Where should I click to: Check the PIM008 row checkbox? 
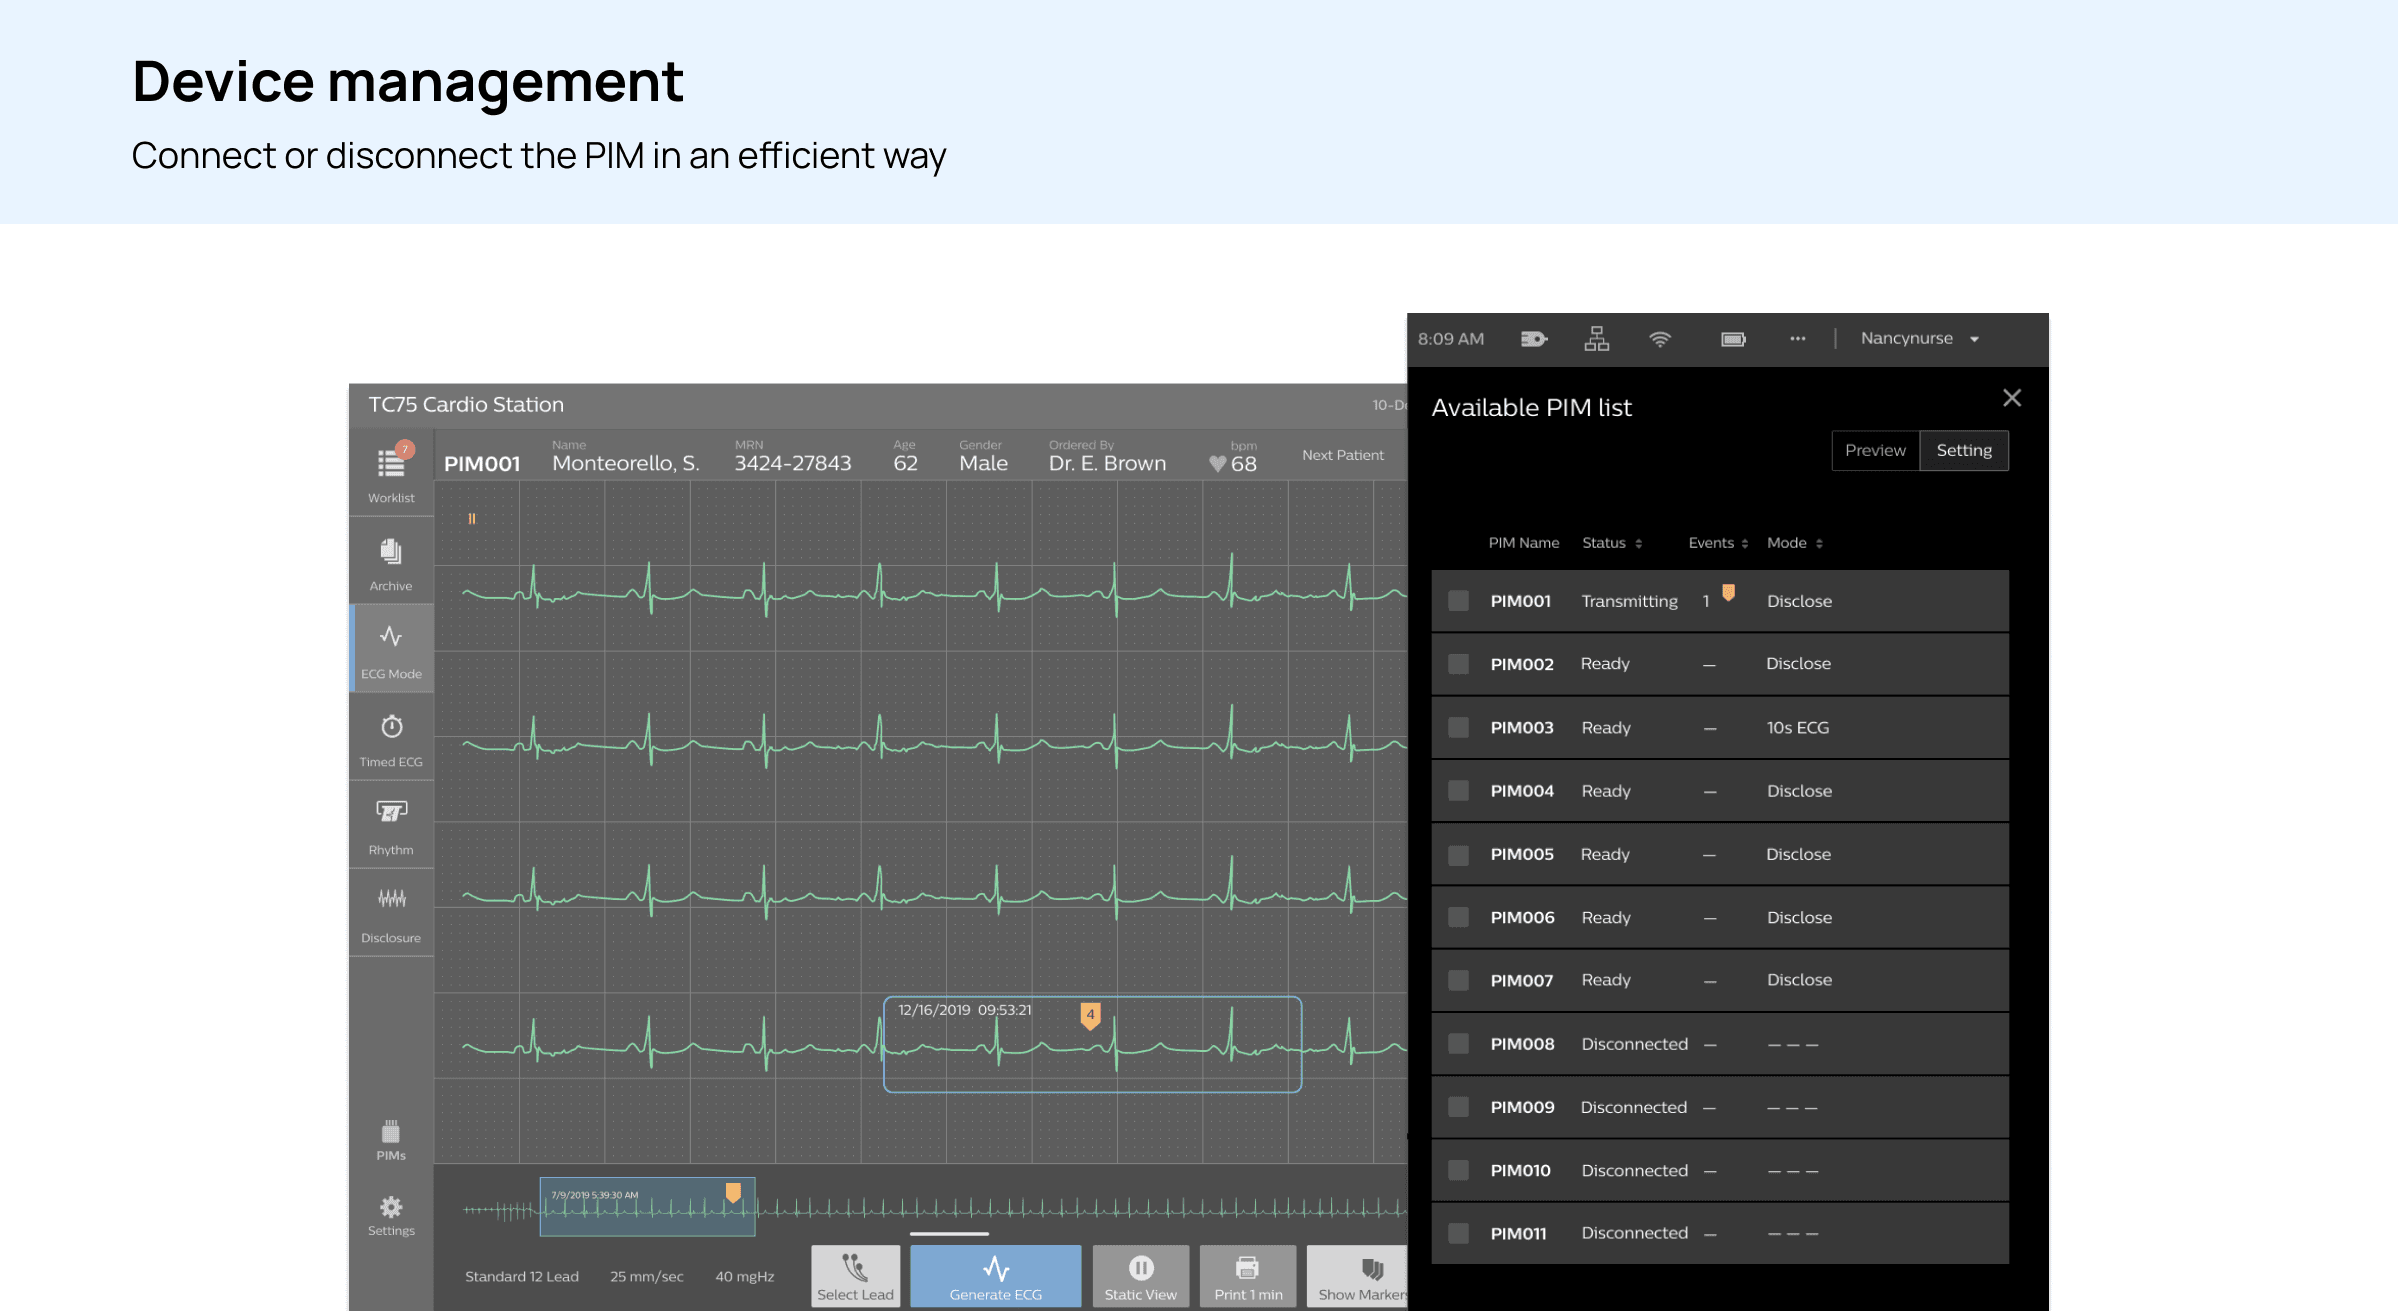[x=1459, y=1043]
